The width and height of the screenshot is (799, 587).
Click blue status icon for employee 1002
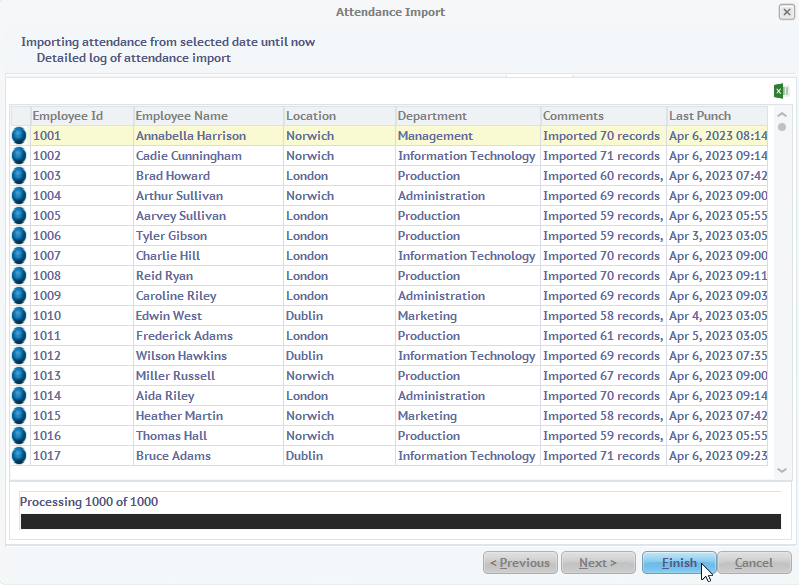coord(19,156)
